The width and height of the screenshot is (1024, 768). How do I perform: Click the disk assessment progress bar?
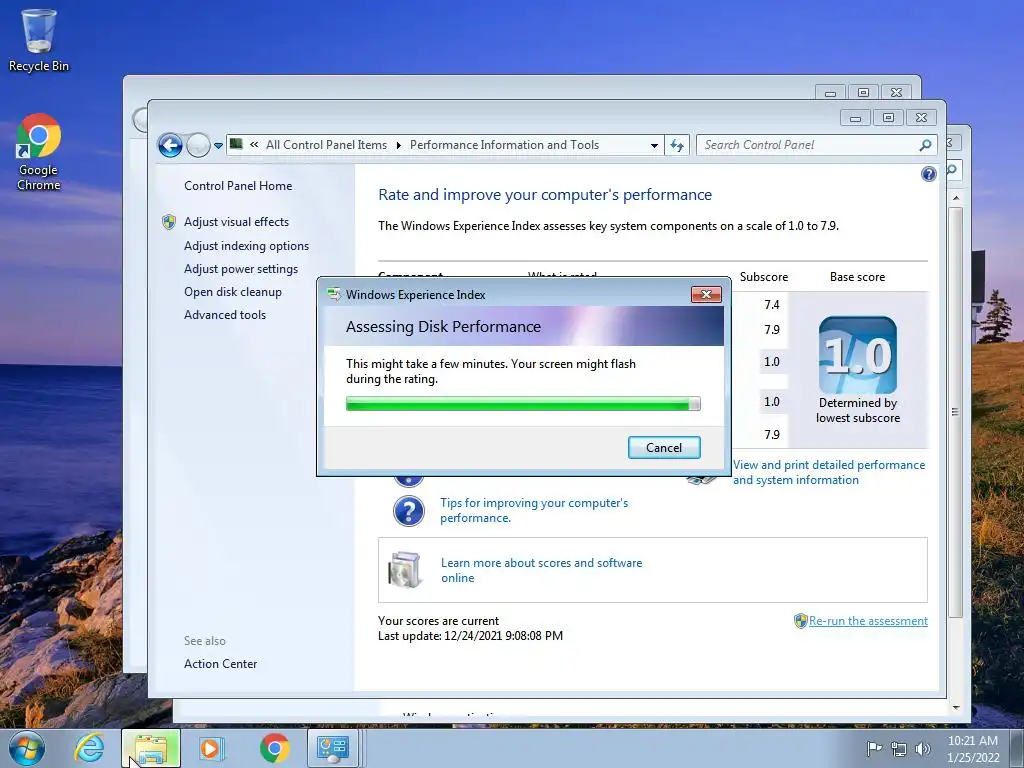[523, 404]
